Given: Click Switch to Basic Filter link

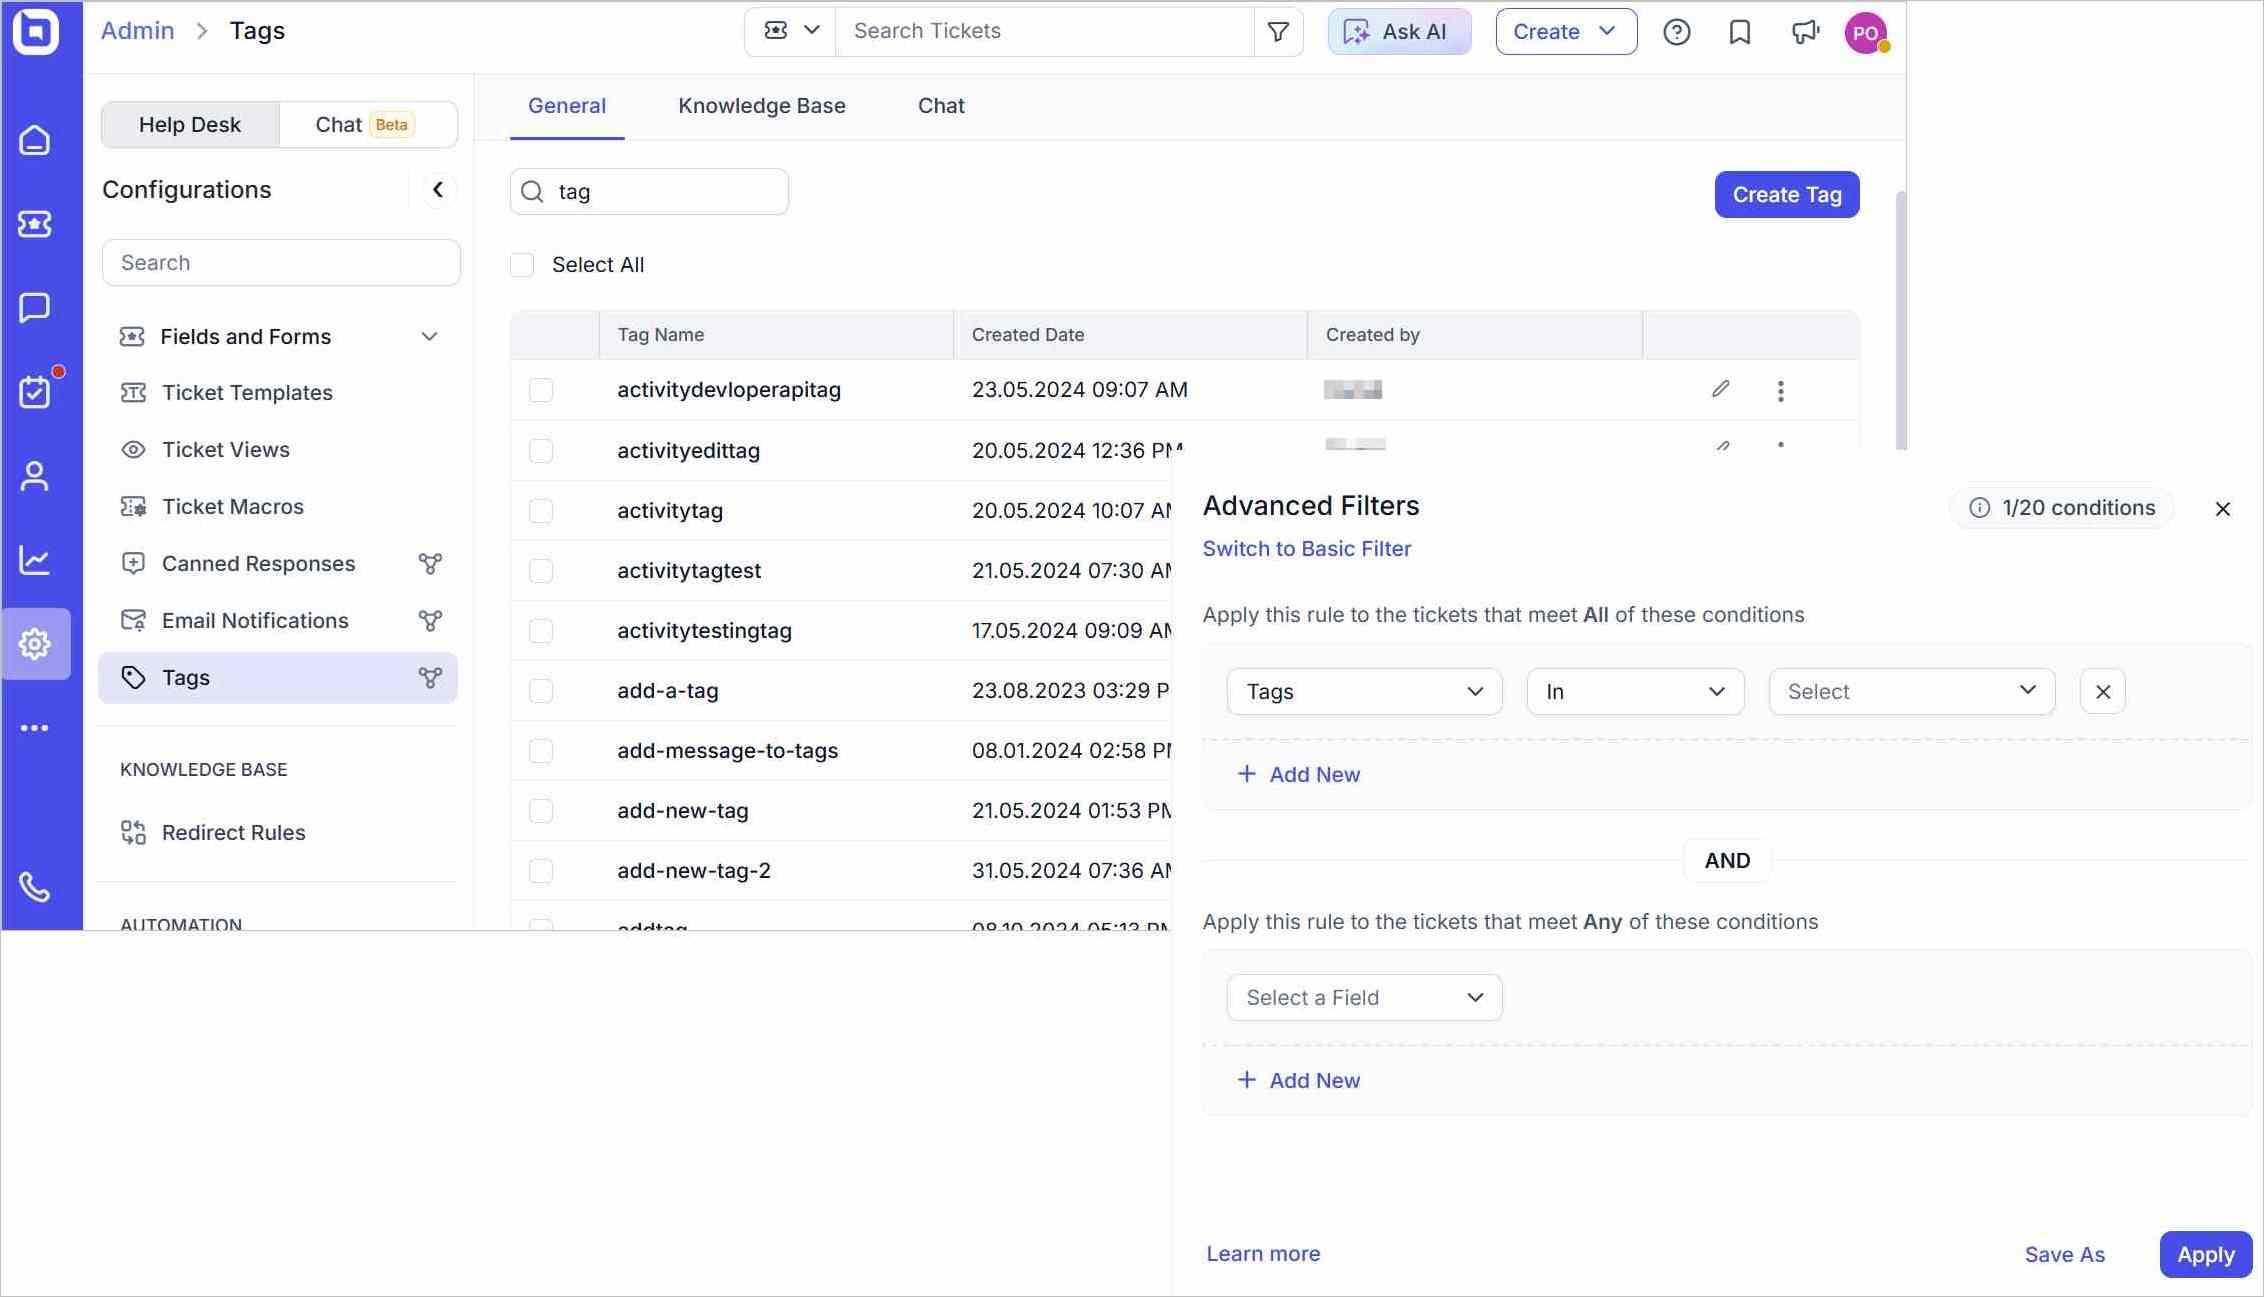Looking at the screenshot, I should click(x=1307, y=549).
